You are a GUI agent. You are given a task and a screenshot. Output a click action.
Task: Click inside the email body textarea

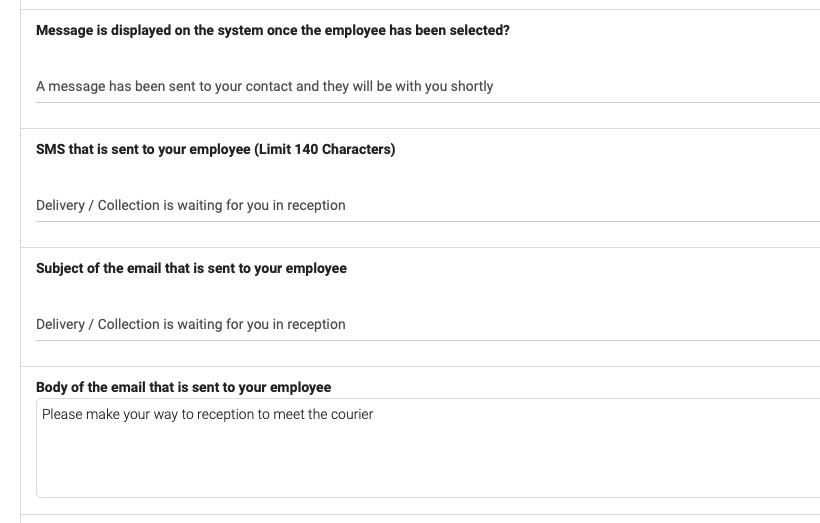428,448
